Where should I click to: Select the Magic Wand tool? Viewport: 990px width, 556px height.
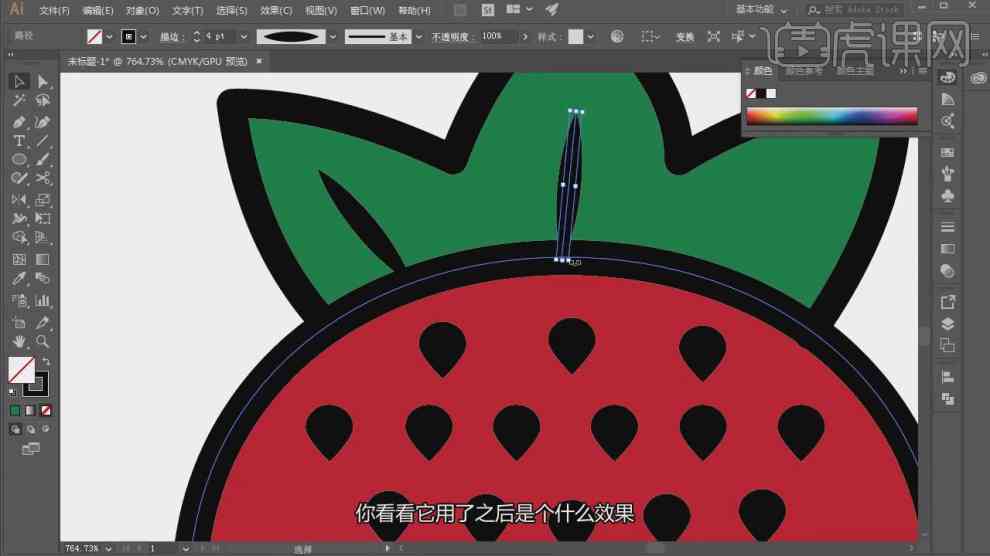click(x=18, y=100)
